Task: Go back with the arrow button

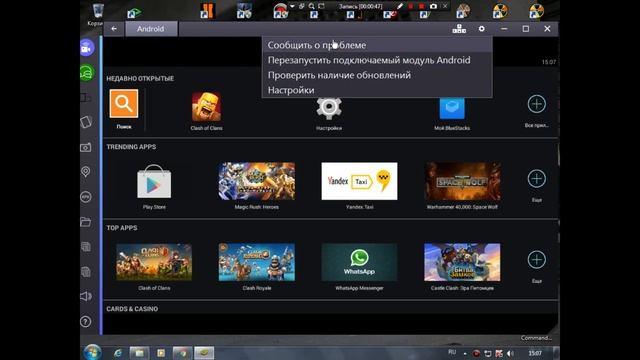Action: 114,29
